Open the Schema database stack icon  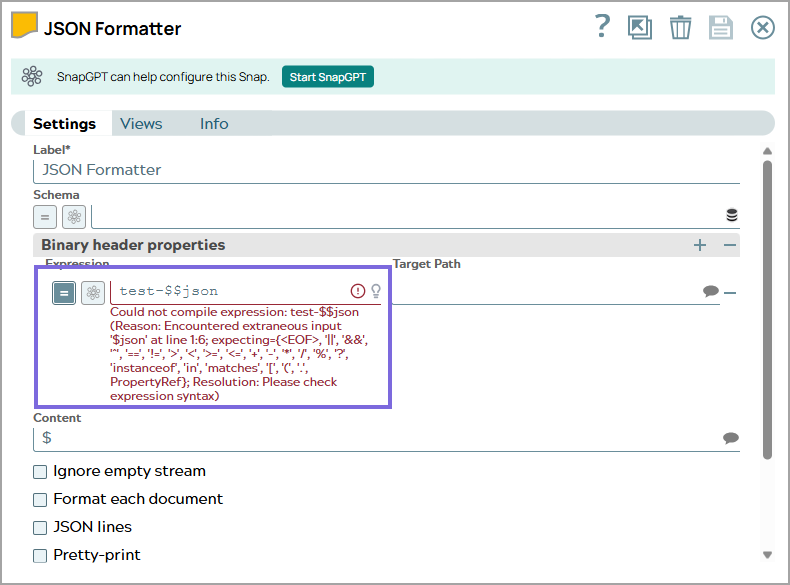point(732,215)
